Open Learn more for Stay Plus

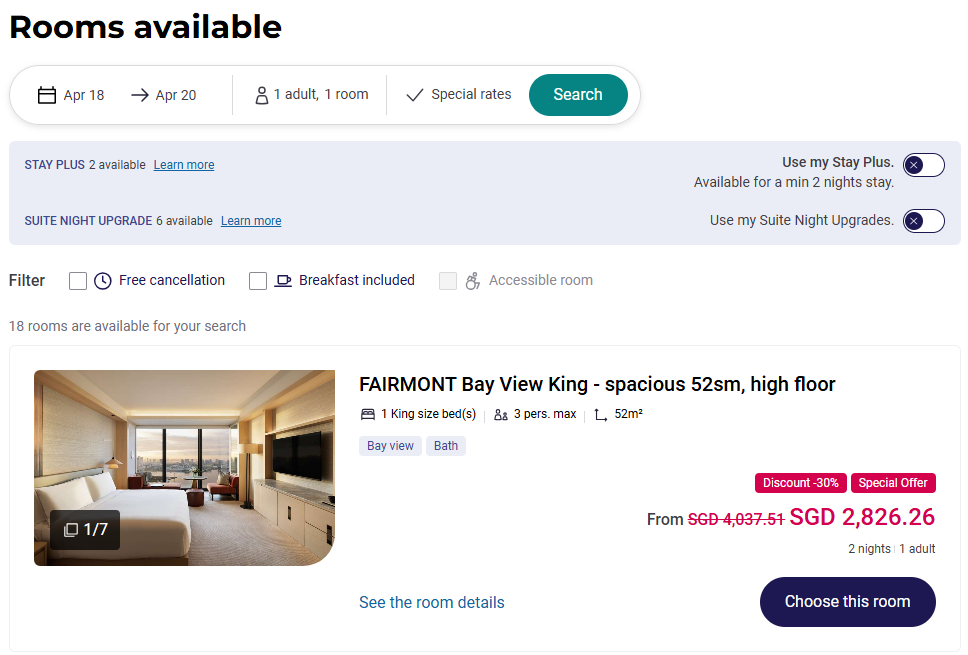pos(184,165)
